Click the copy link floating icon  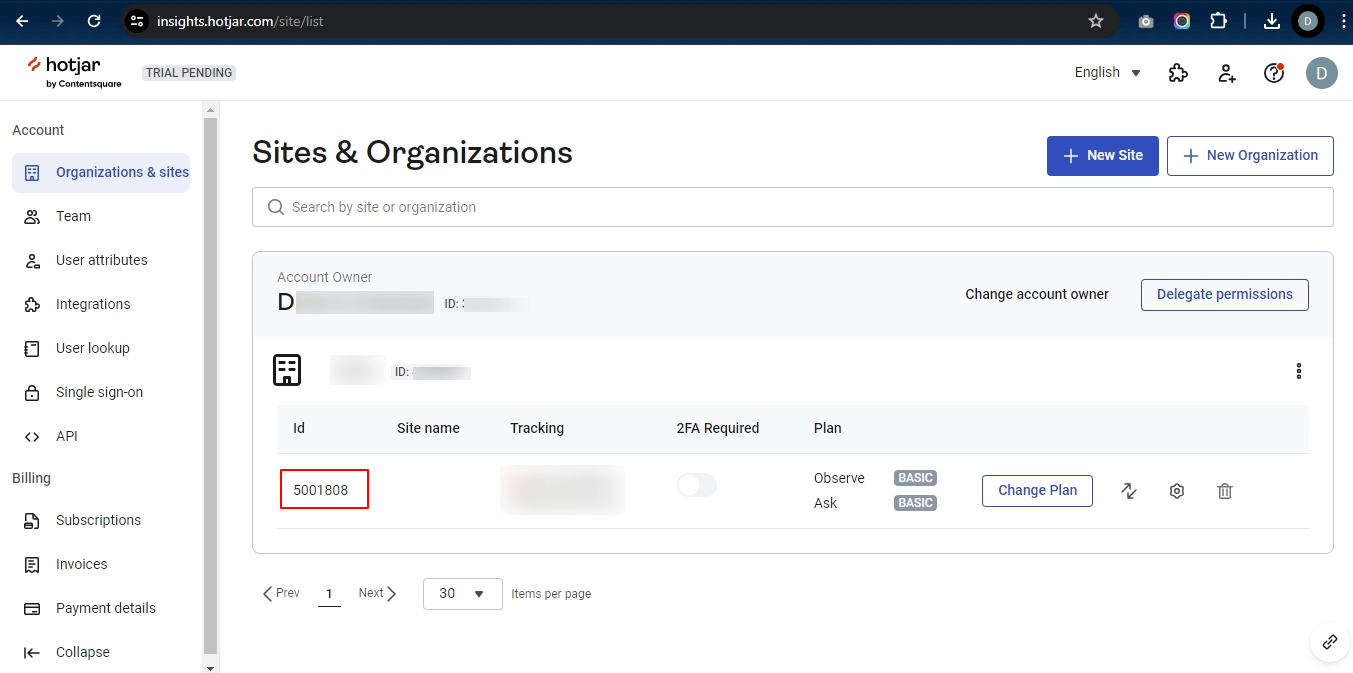[x=1330, y=642]
